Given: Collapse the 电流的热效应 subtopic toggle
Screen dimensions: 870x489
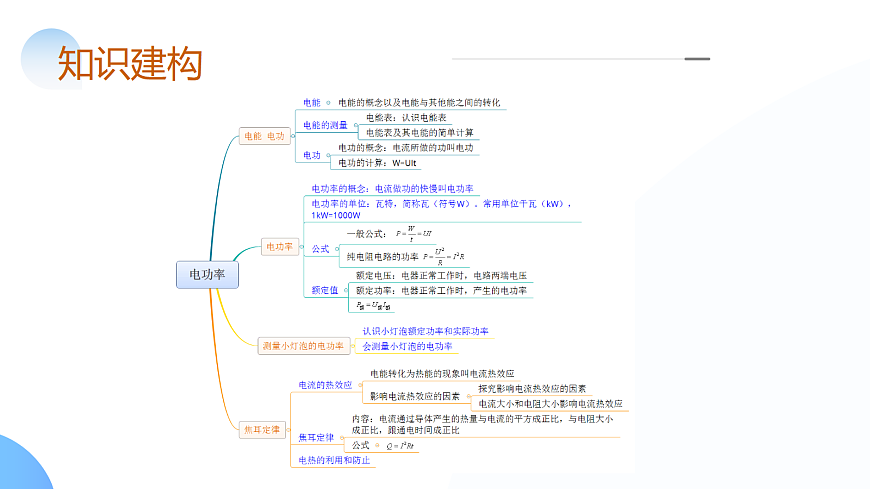Looking at the screenshot, I should [x=360, y=385].
